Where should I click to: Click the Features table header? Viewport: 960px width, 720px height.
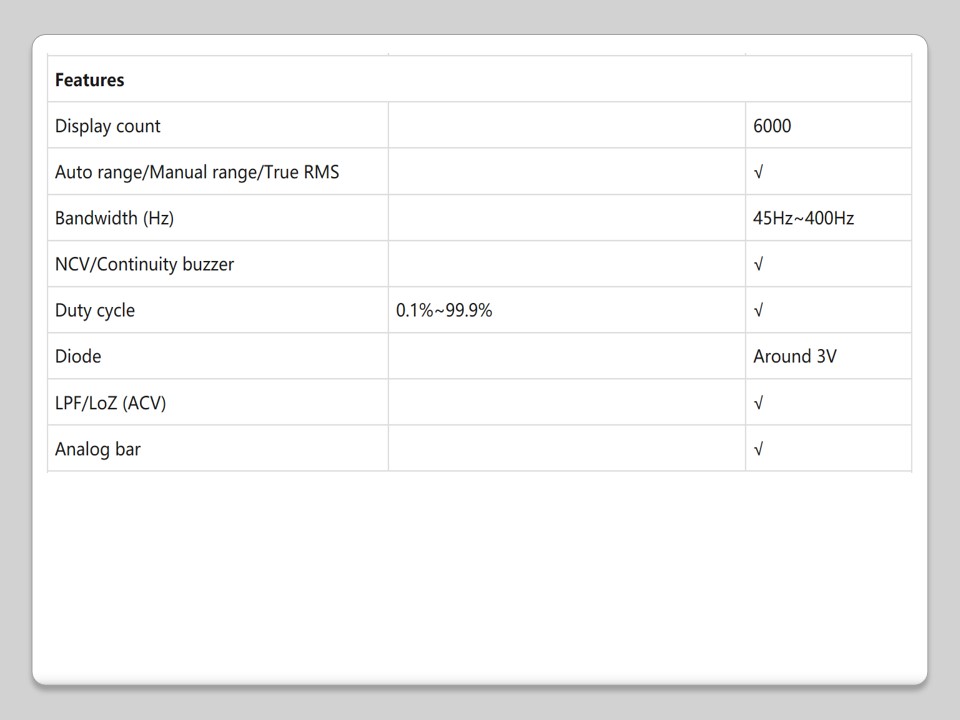[x=90, y=80]
